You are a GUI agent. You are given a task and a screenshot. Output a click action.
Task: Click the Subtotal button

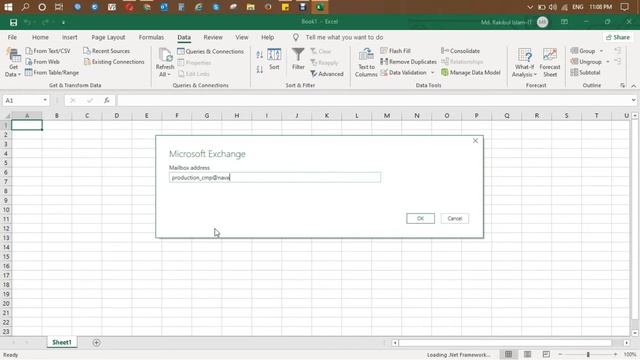[585, 73]
